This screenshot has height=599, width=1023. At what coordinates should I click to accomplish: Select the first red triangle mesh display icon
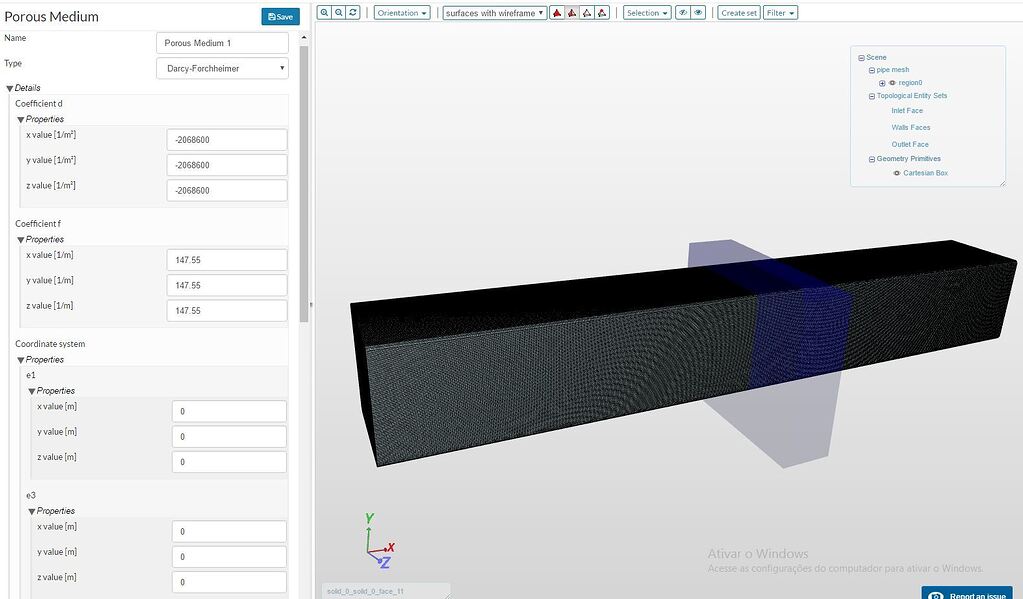pyautogui.click(x=557, y=12)
